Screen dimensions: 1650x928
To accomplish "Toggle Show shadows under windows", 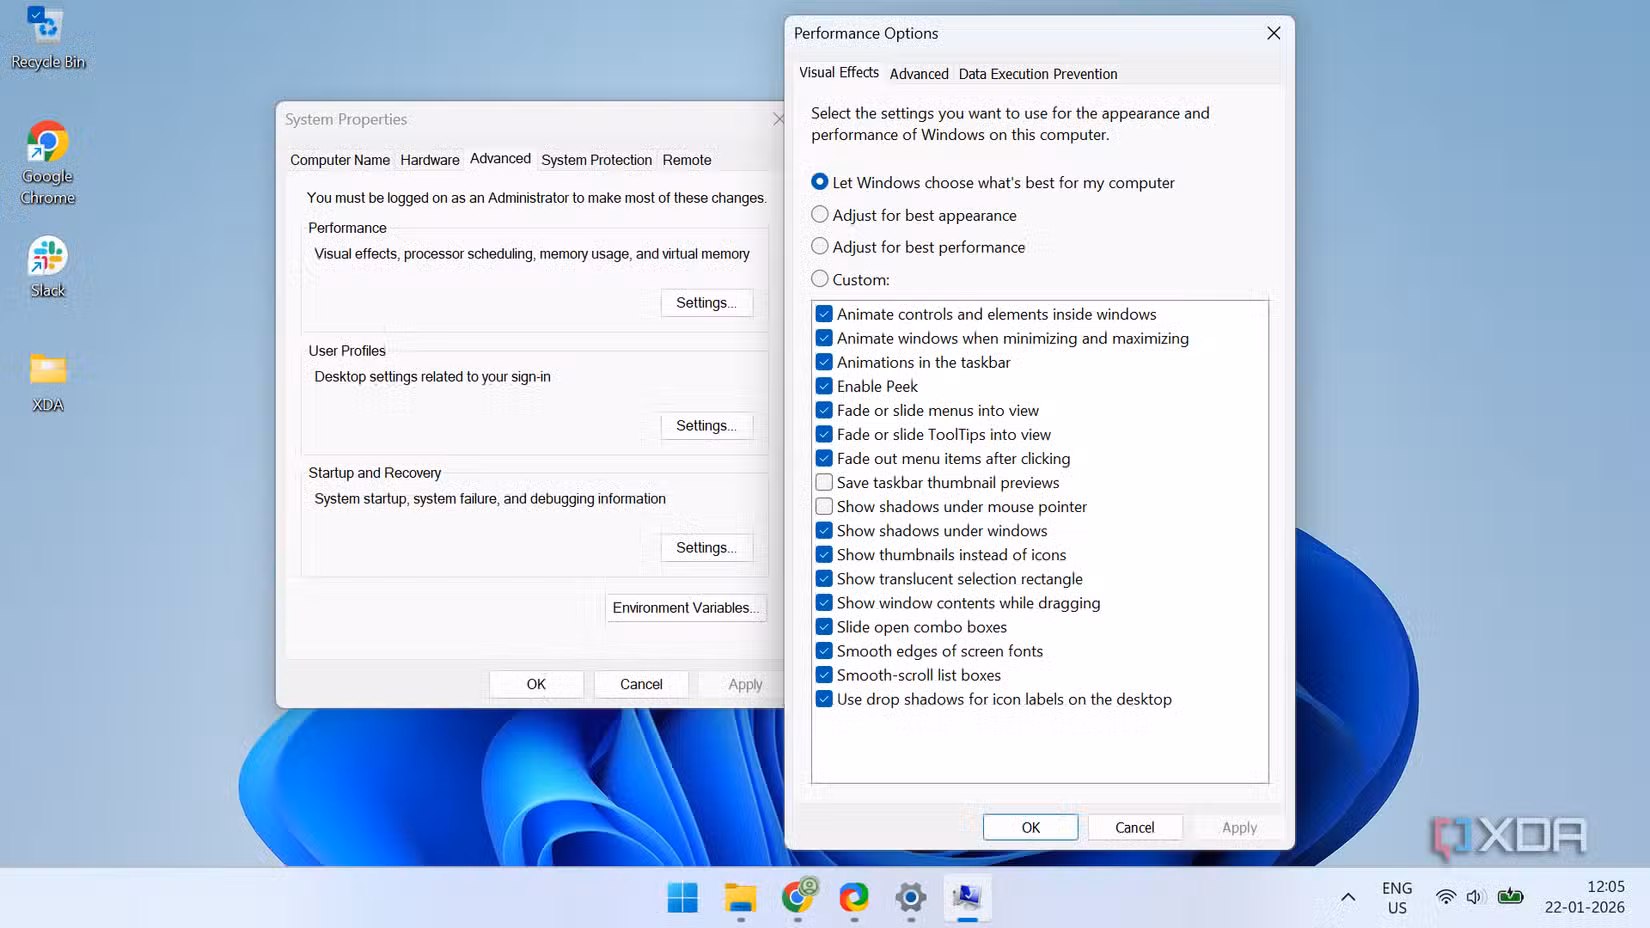I will (x=824, y=530).
